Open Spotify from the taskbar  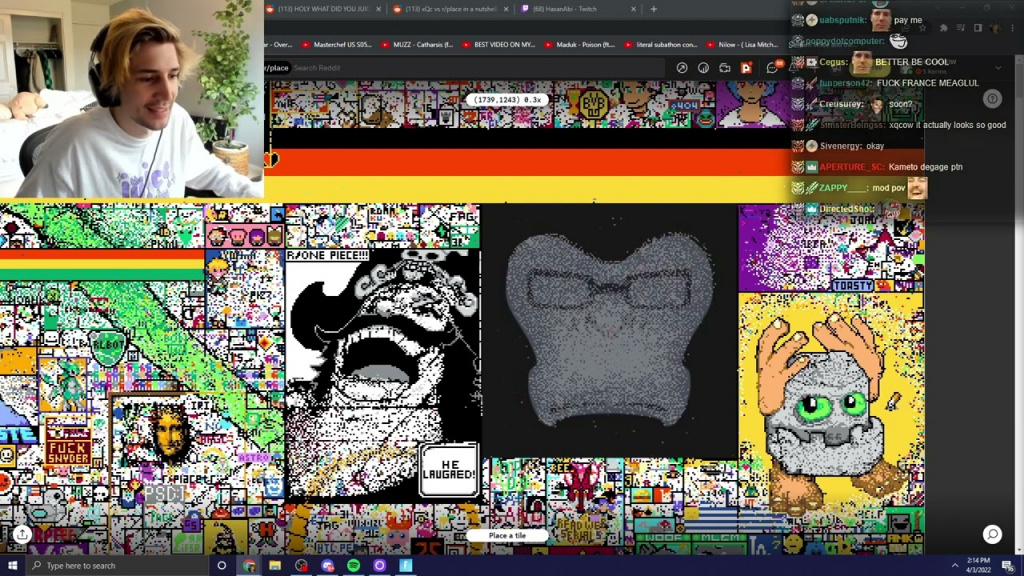point(353,566)
